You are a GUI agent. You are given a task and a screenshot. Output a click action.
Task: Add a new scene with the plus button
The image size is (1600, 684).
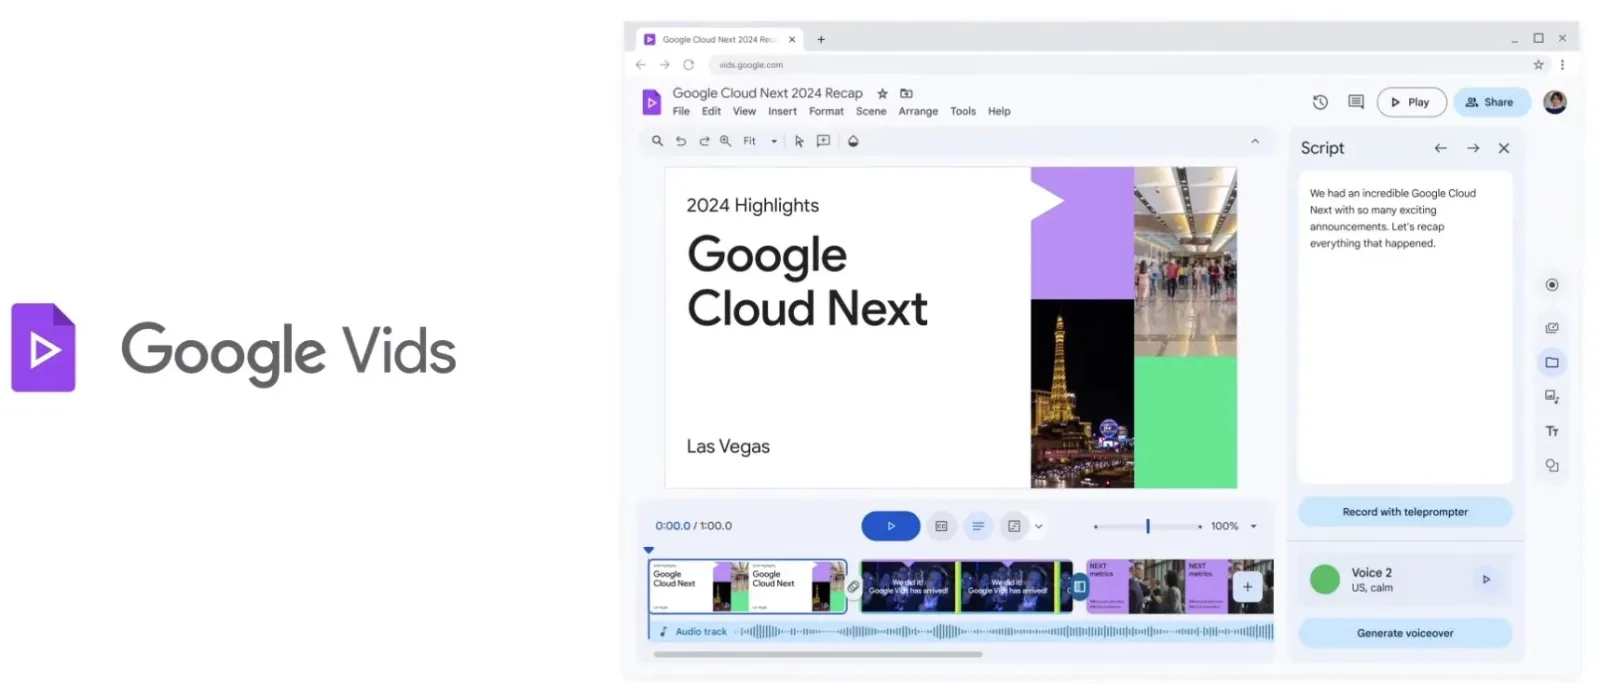pos(1247,587)
